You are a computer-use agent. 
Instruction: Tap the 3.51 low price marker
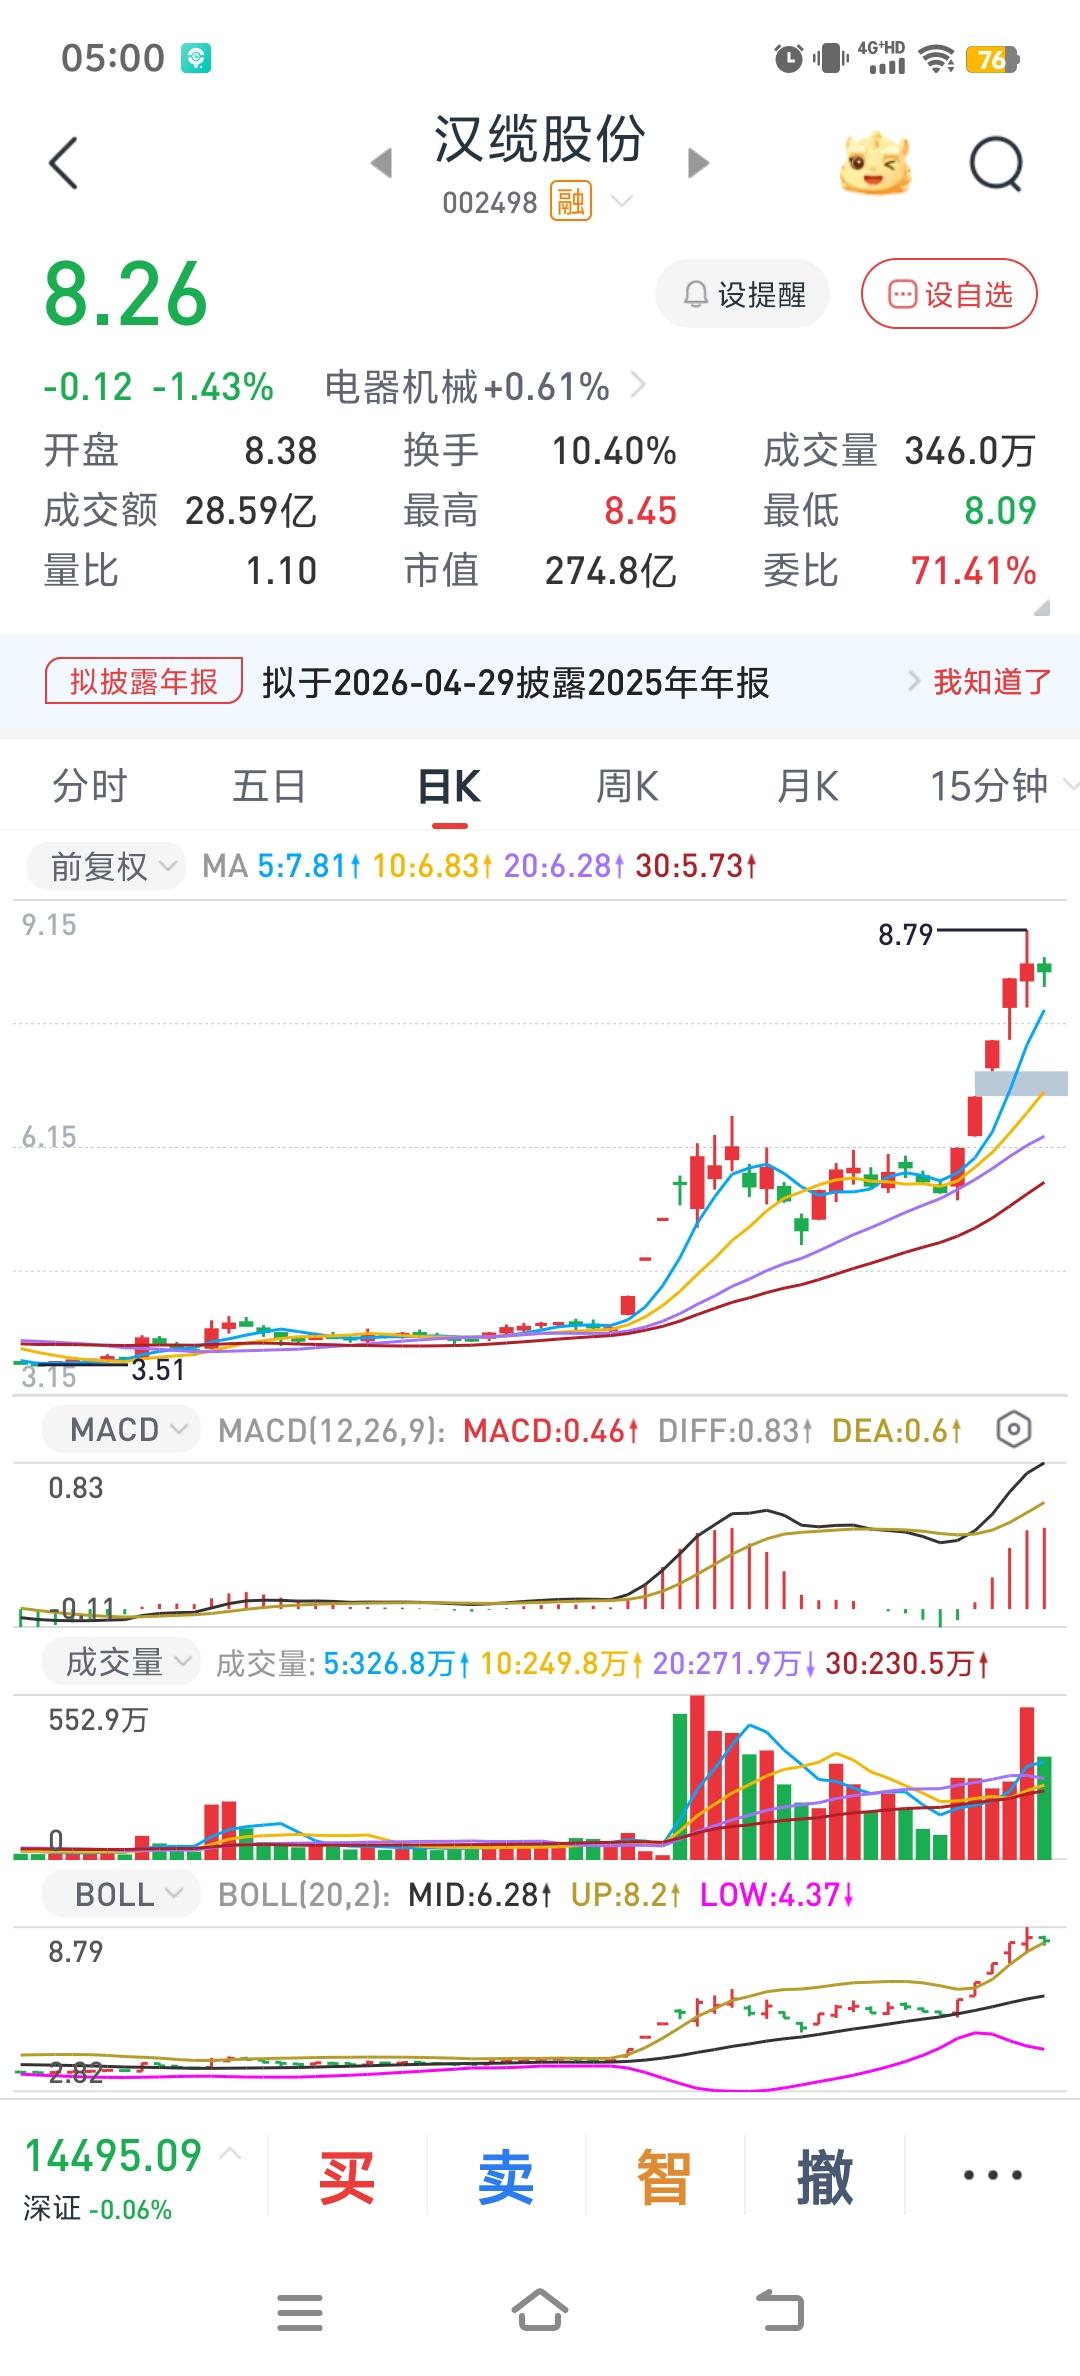[x=158, y=1370]
